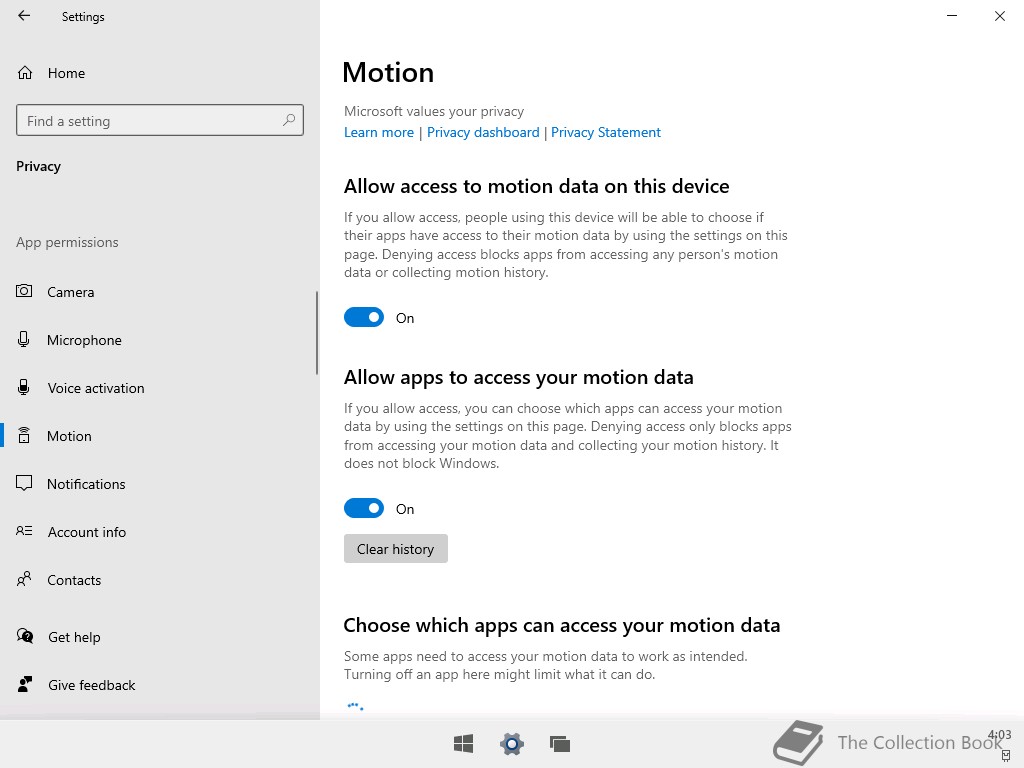
Task: Open the Privacy dashboard link
Action: [x=483, y=133]
